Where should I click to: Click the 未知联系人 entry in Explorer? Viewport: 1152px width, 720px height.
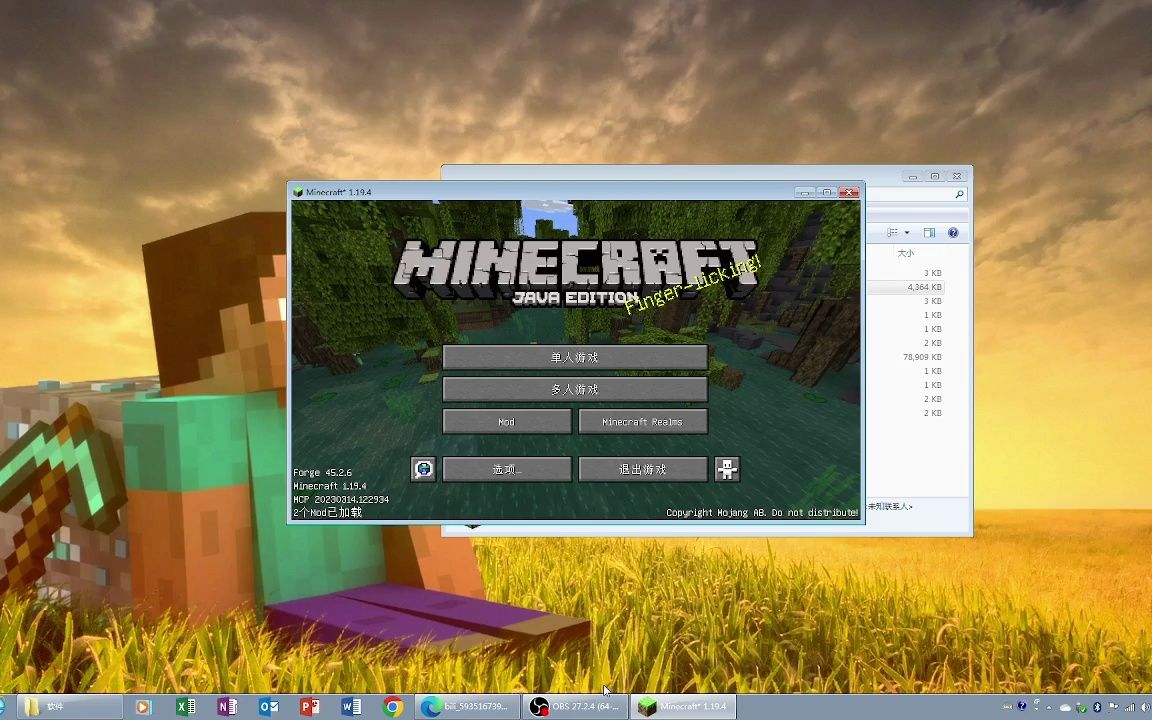(x=890, y=506)
